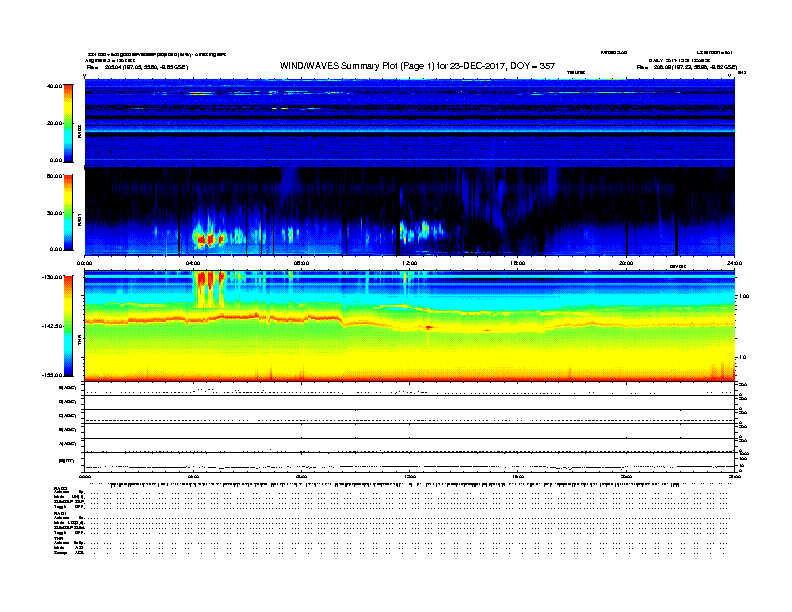Click the 100 frequency tick beside TNR panel
Image resolution: width=792 pixels, height=612 pixels.
click(744, 296)
